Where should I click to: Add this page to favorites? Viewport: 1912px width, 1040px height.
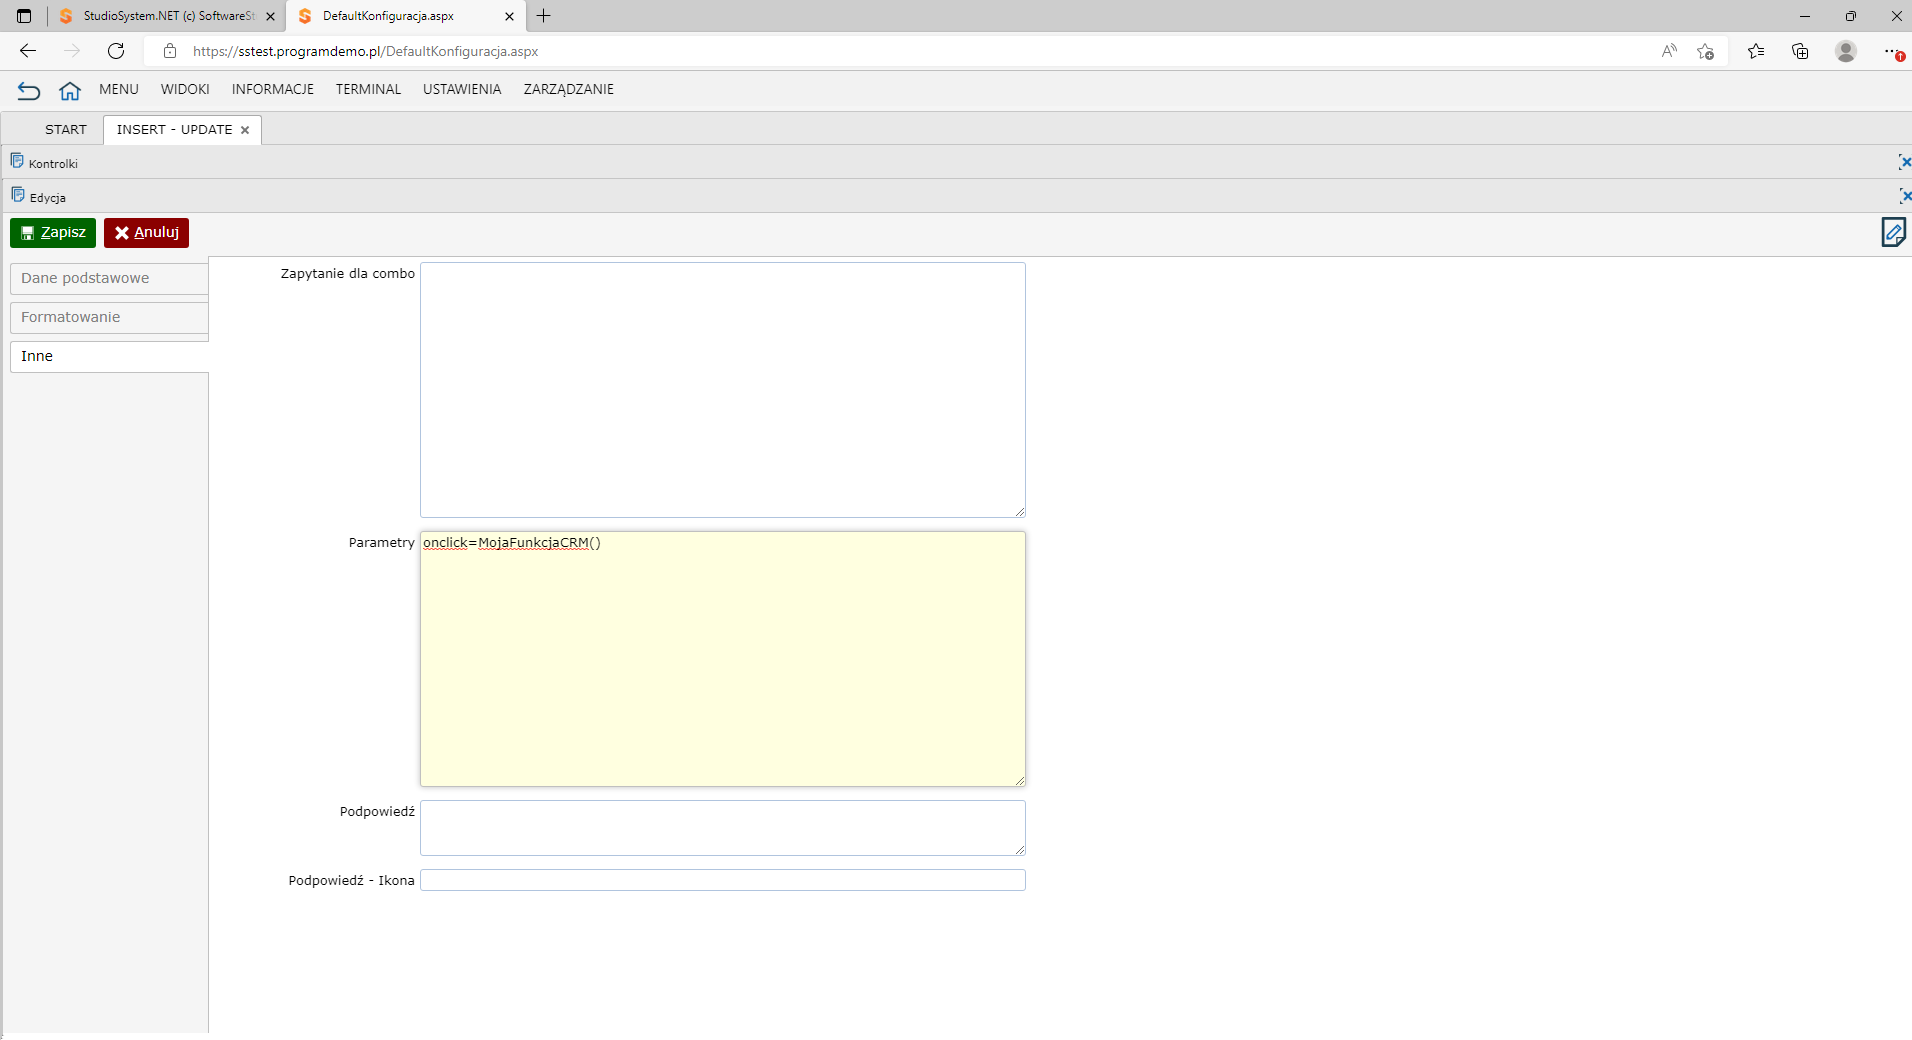[x=1706, y=51]
